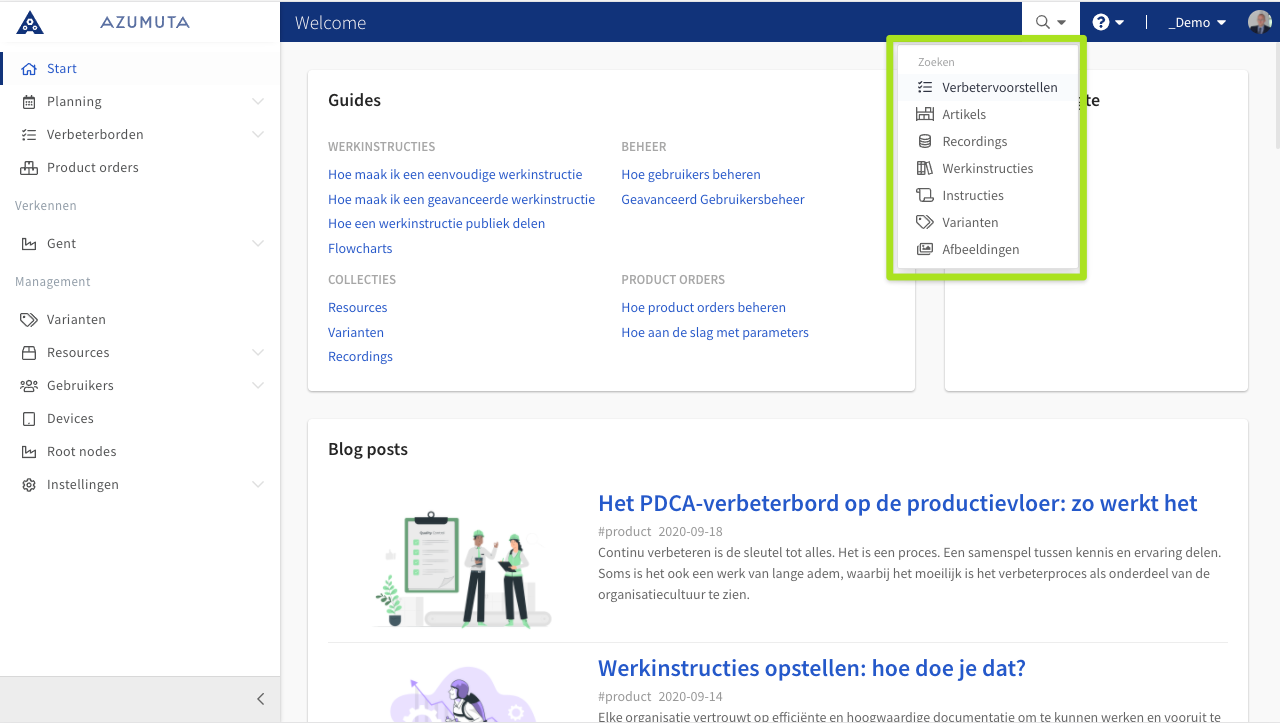Click the Devices tablet icon
Viewport: 1280px width, 723px height.
[x=28, y=419]
